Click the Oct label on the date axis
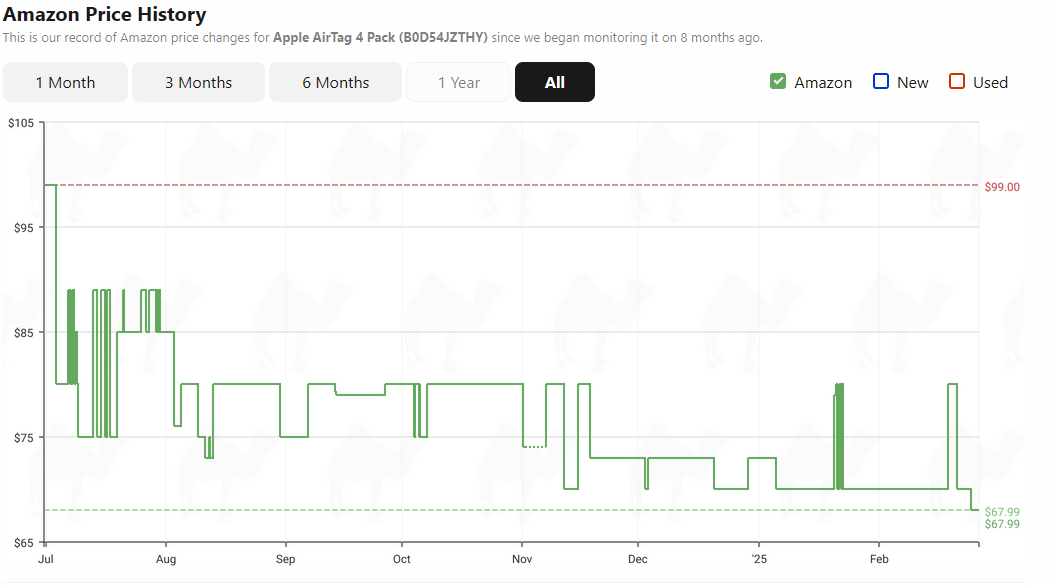 (x=402, y=558)
